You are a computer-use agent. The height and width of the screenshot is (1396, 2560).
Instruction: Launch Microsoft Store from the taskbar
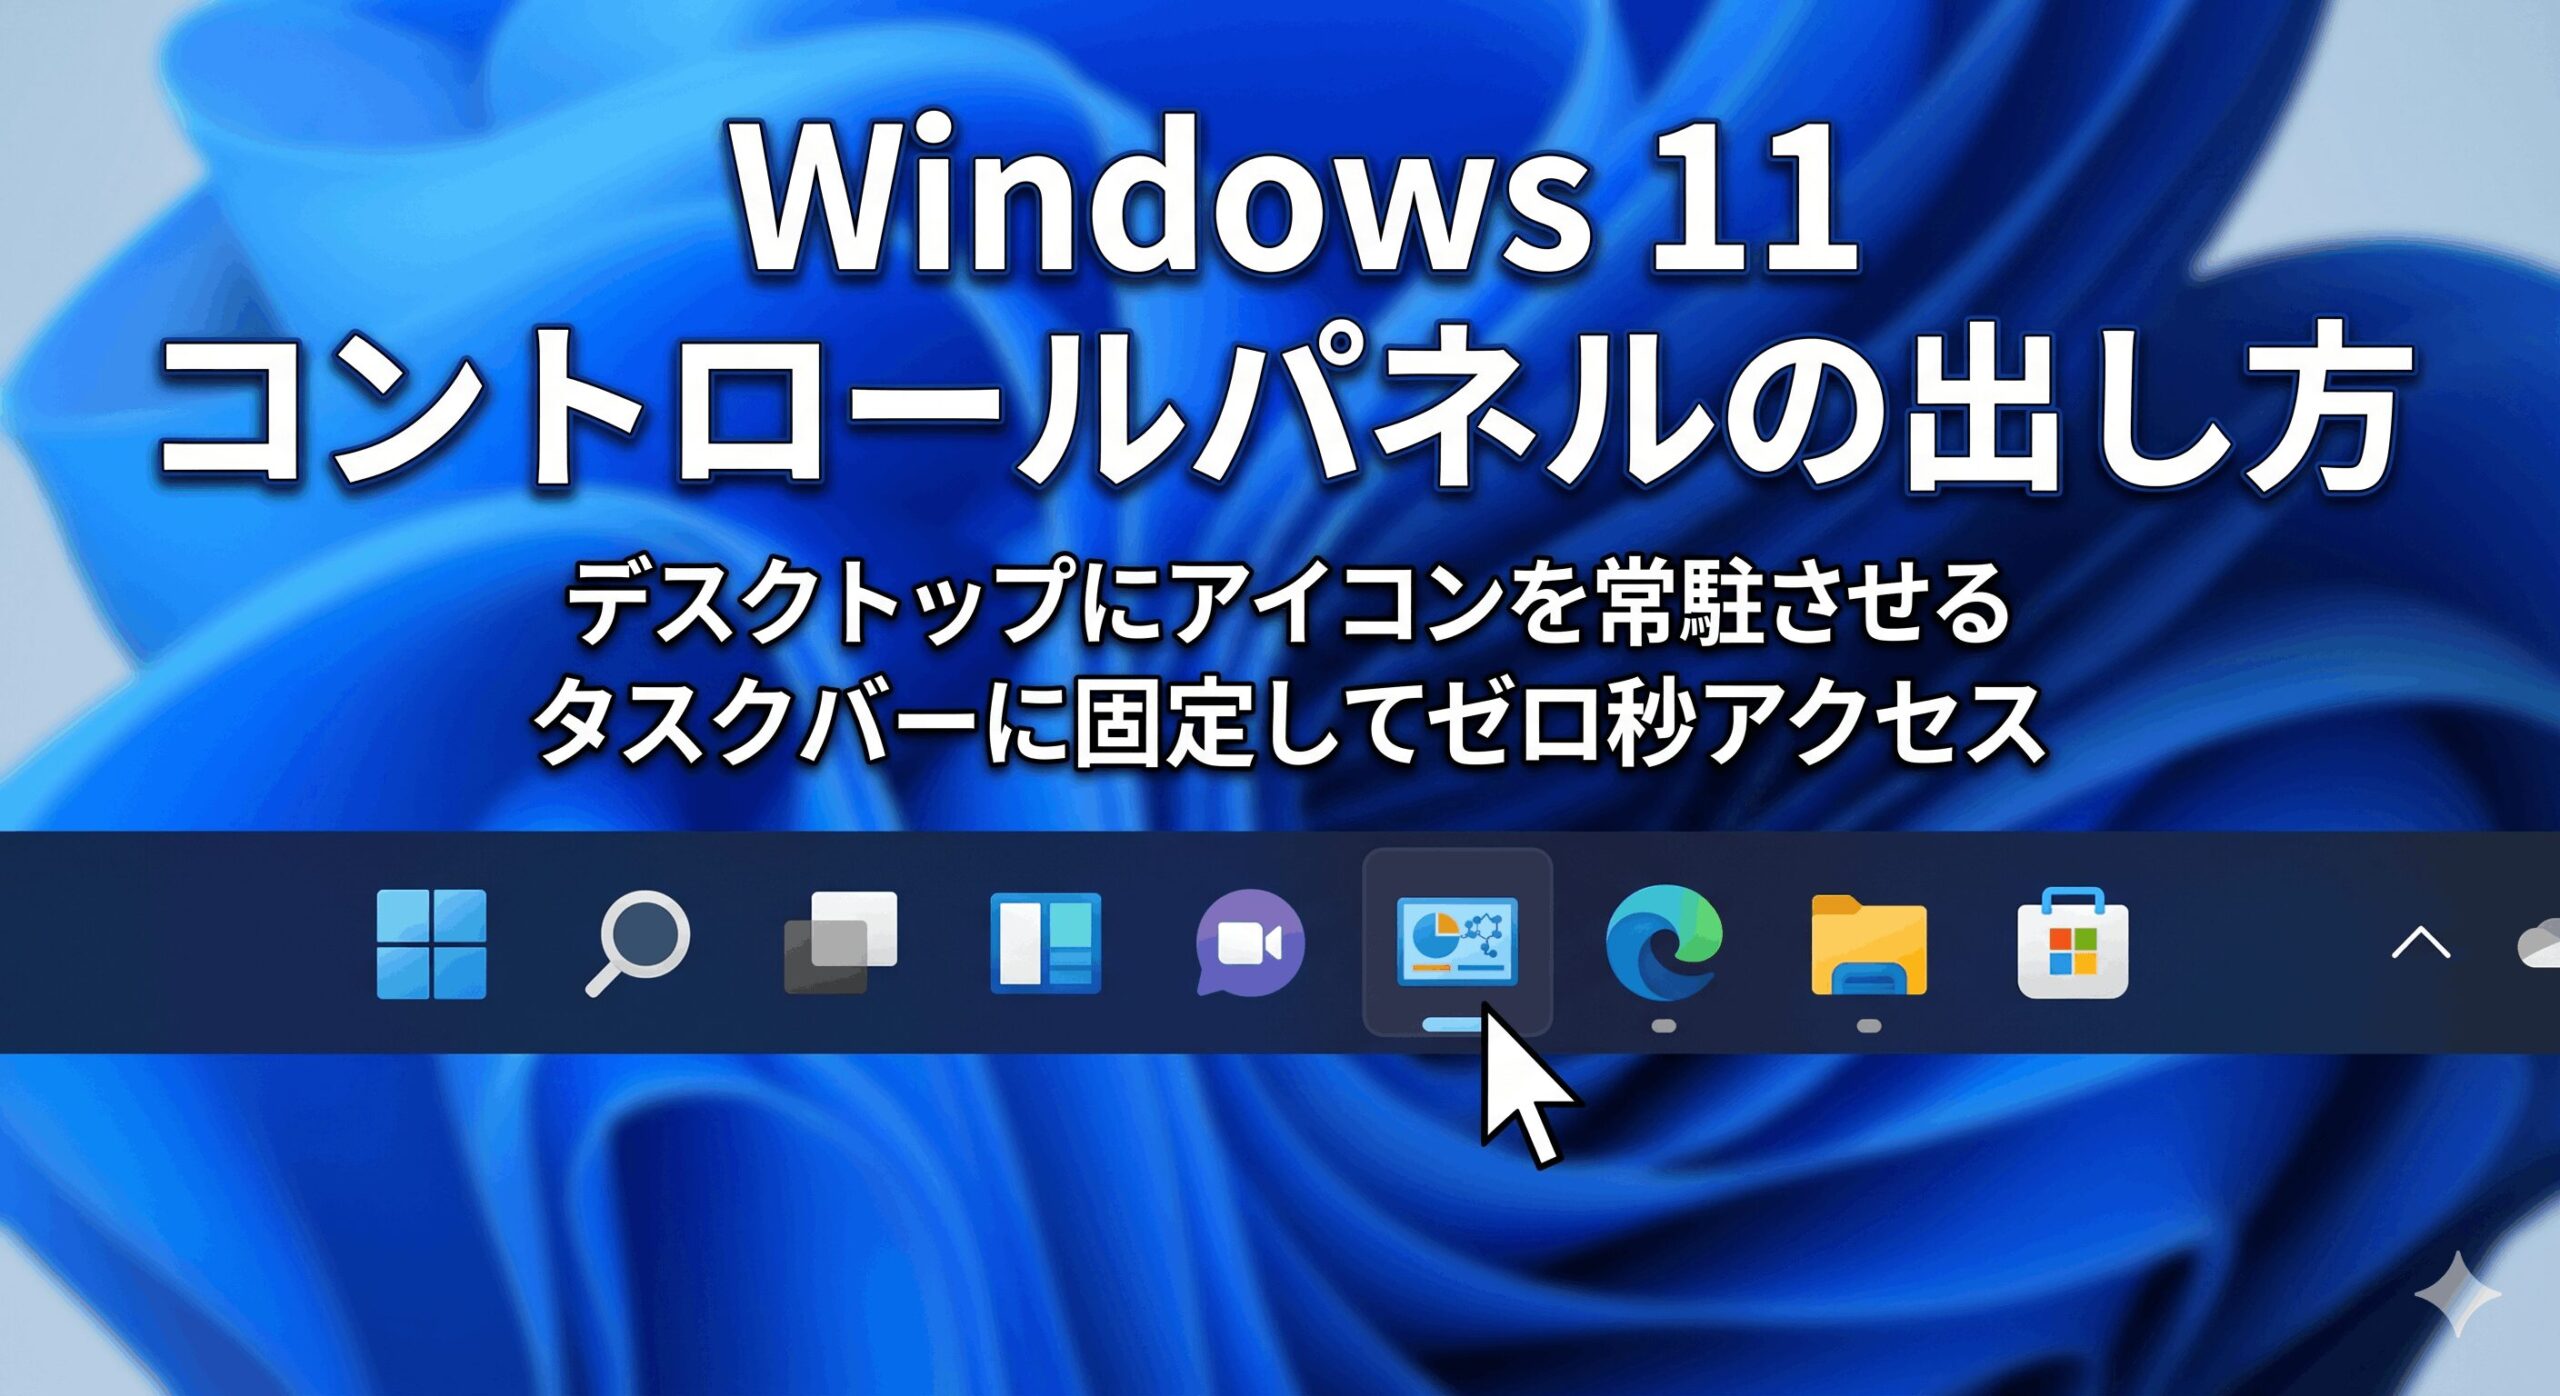pyautogui.click(x=2072, y=944)
